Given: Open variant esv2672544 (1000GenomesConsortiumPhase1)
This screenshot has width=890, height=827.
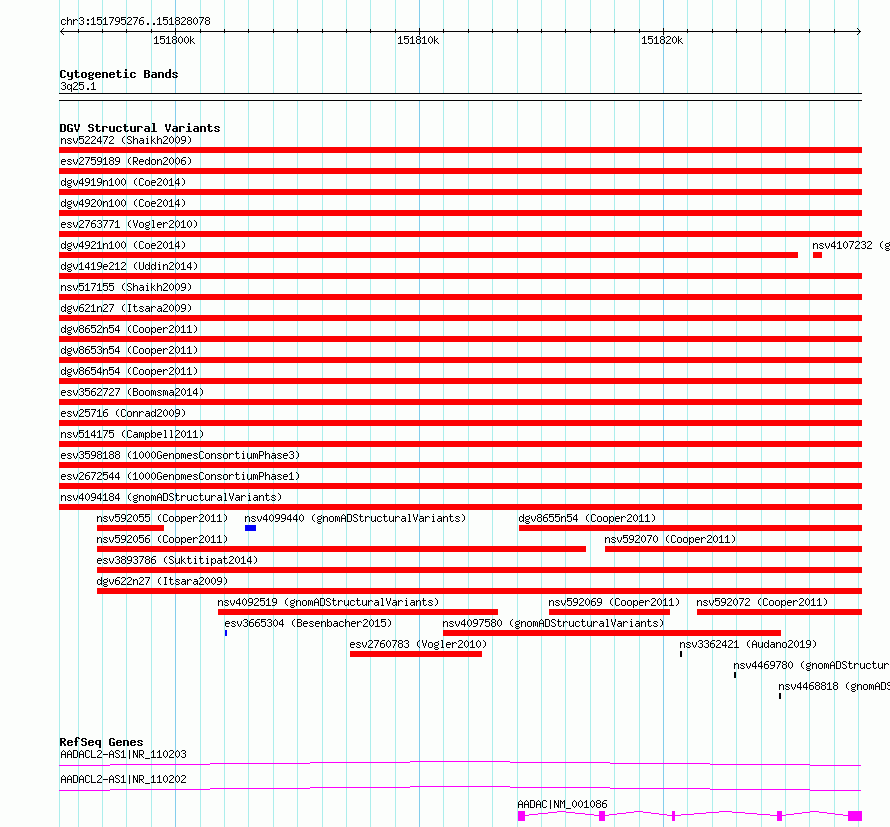Looking at the screenshot, I should tap(460, 486).
